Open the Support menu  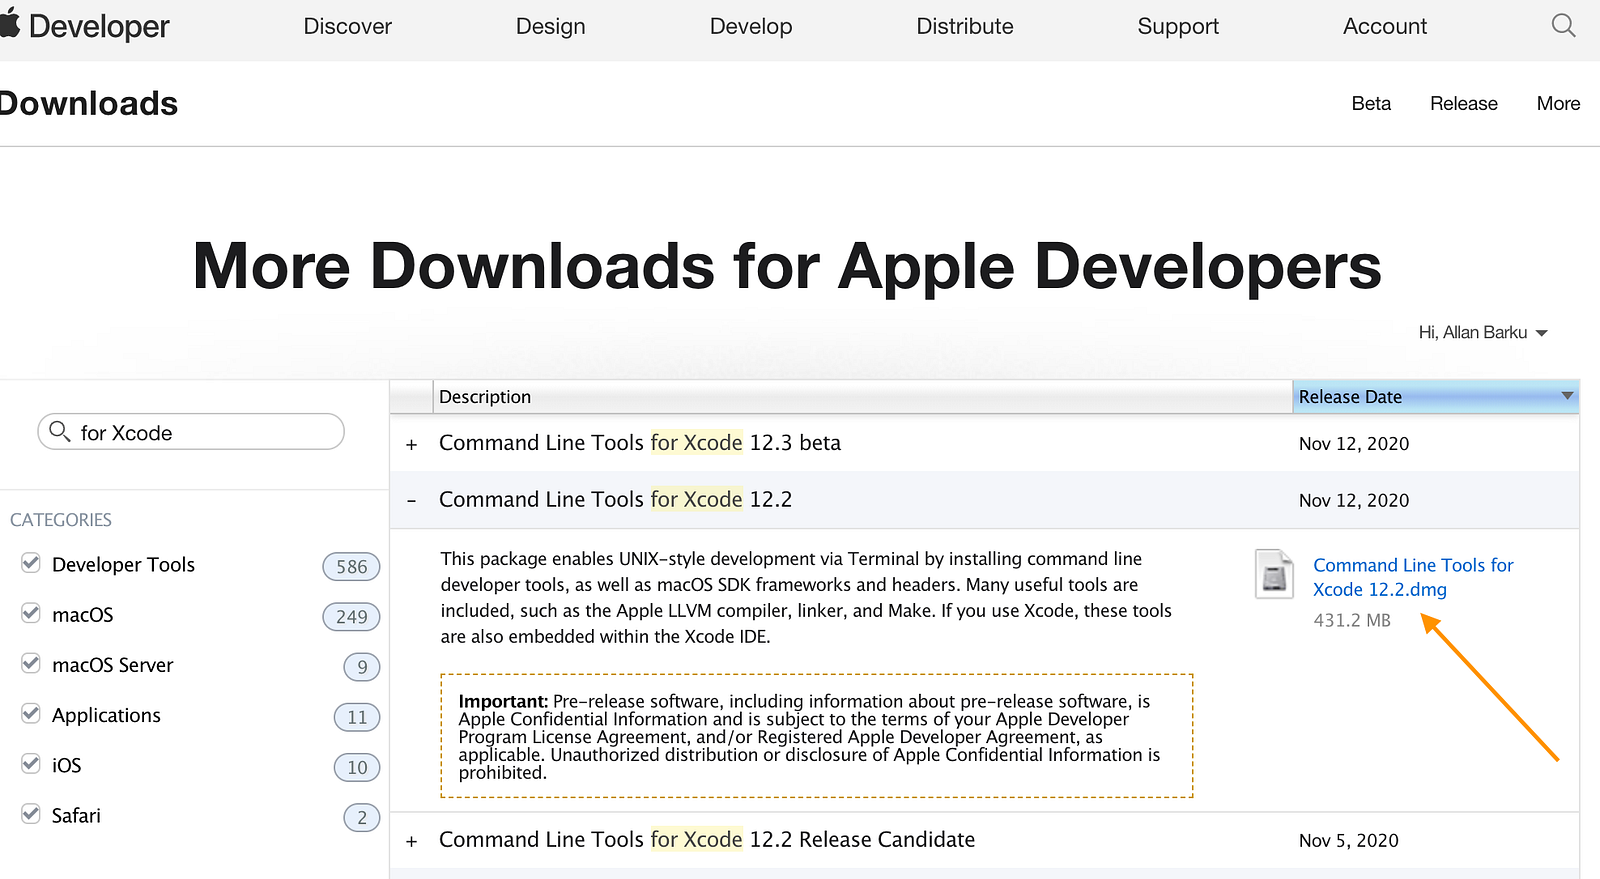pyautogui.click(x=1178, y=26)
